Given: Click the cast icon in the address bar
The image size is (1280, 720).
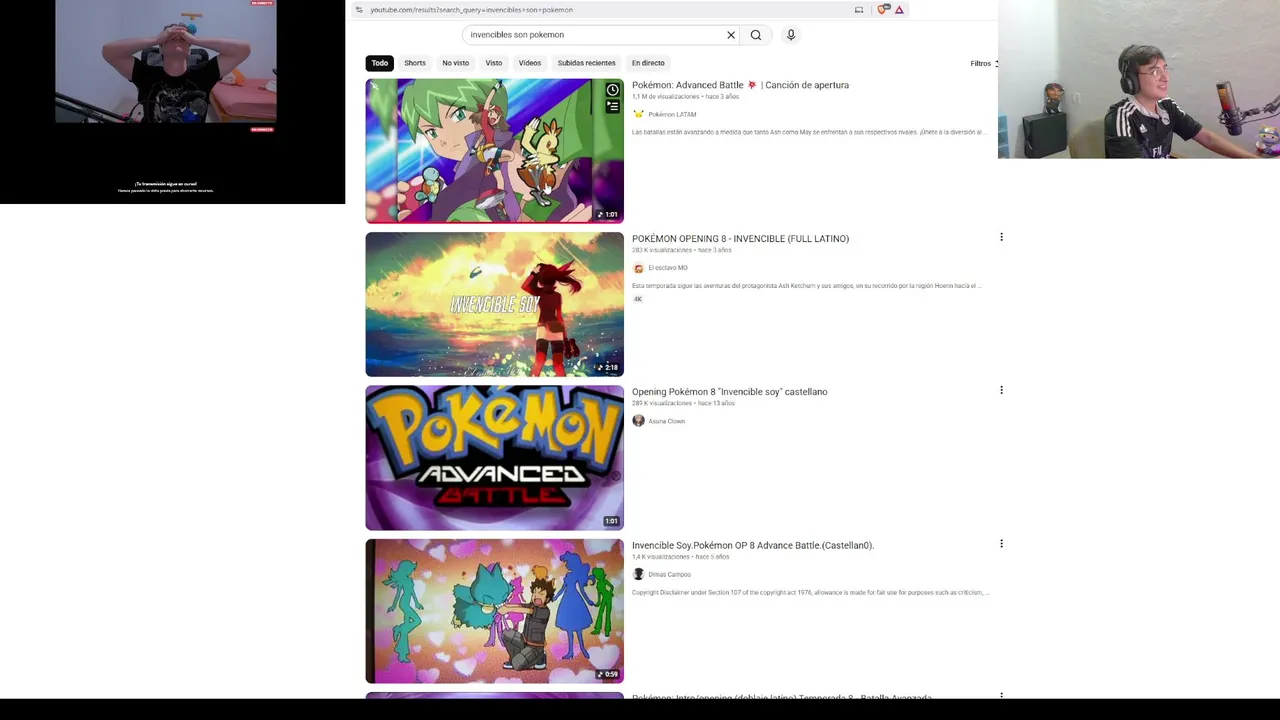Looking at the screenshot, I should coord(859,10).
